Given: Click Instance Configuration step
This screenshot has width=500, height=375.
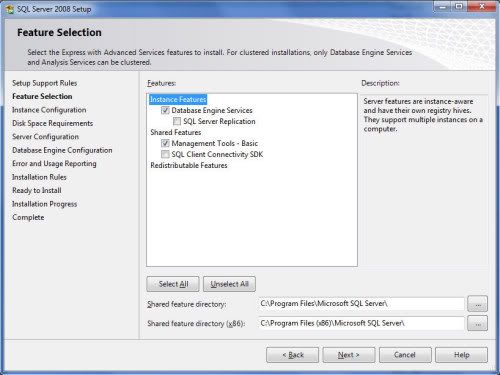Looking at the screenshot, I should [49, 110].
